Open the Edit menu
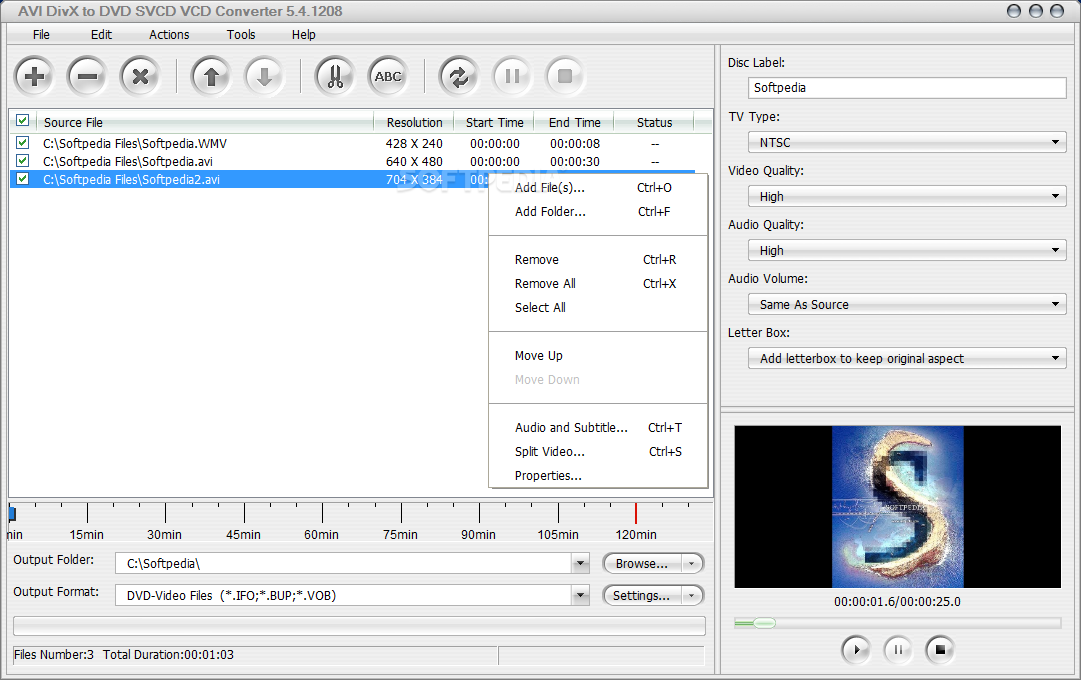 point(101,34)
